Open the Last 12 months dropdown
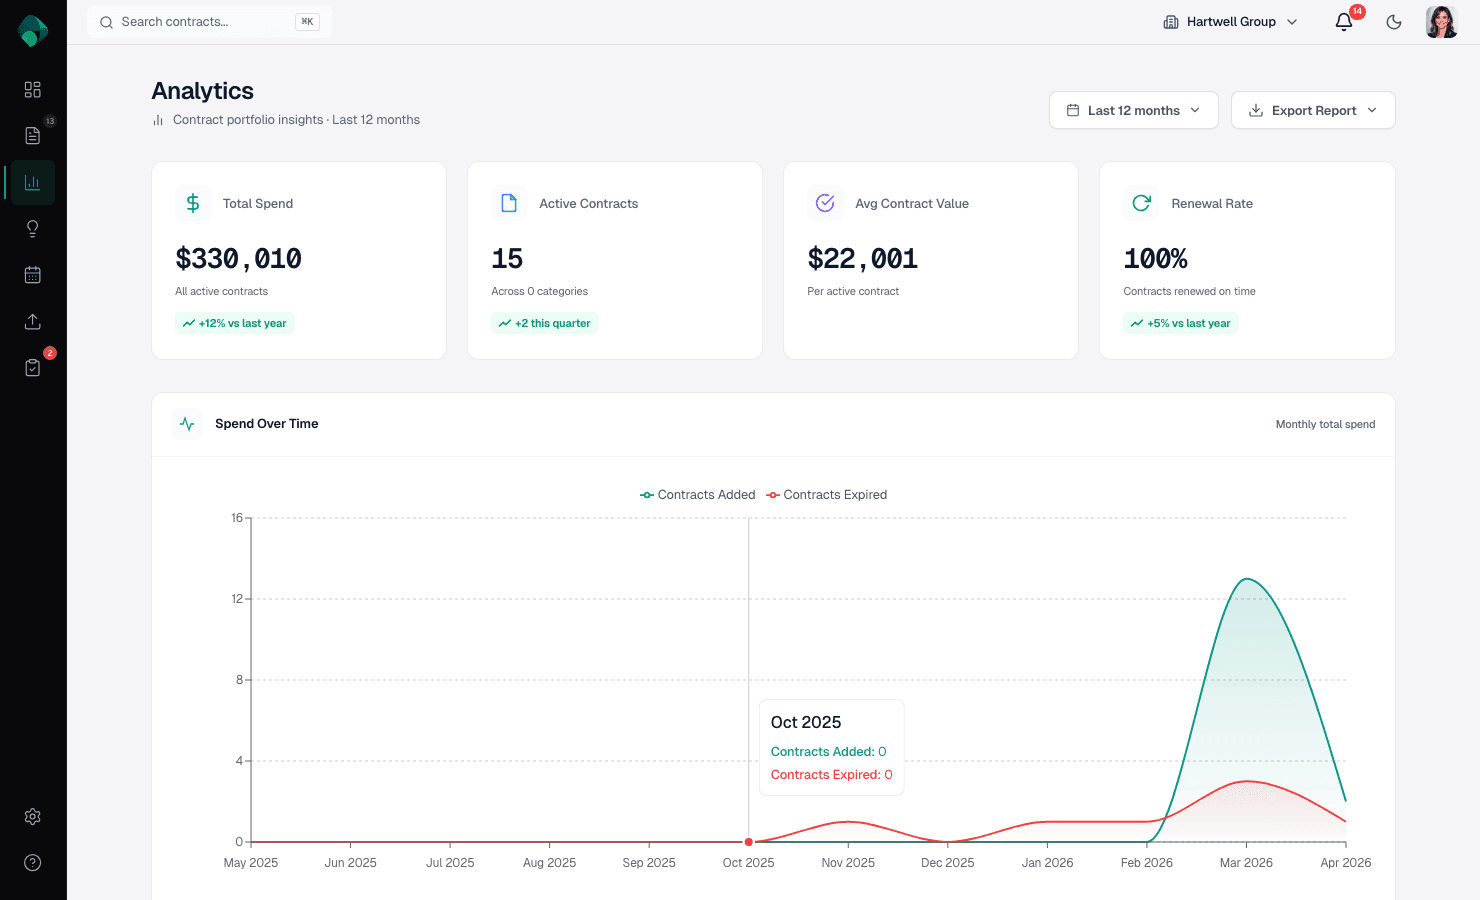1480x900 pixels. (1133, 110)
